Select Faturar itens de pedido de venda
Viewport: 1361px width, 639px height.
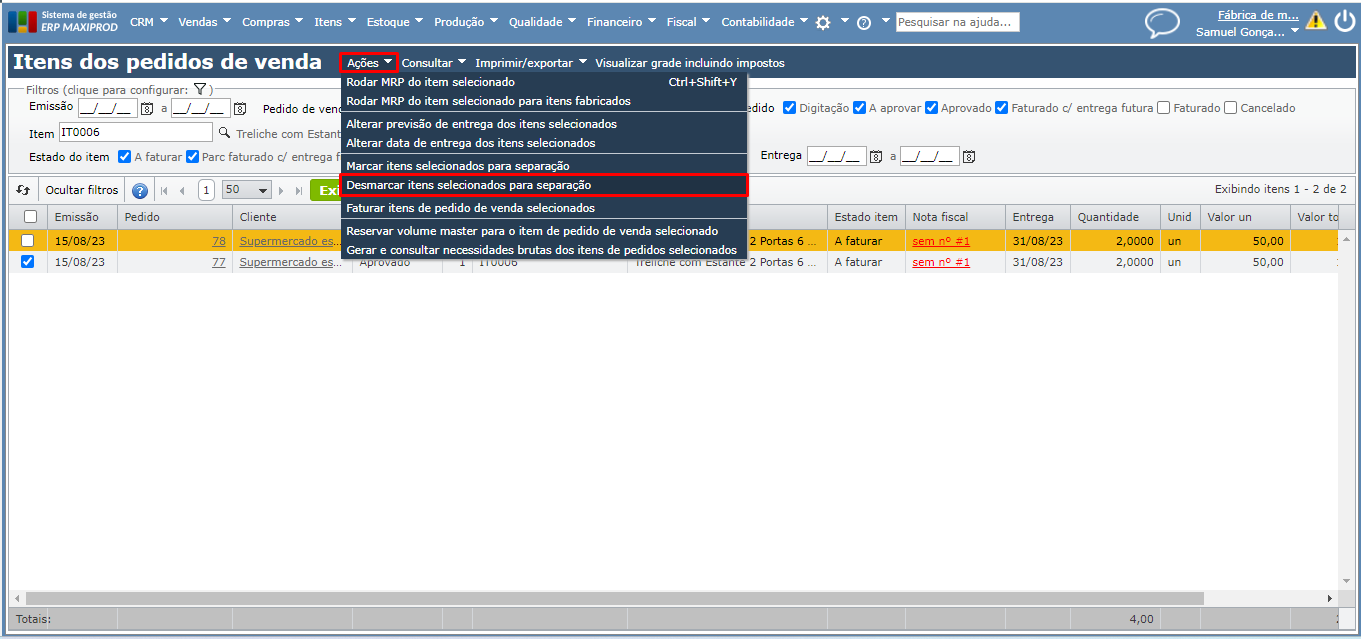pyautogui.click(x=543, y=208)
